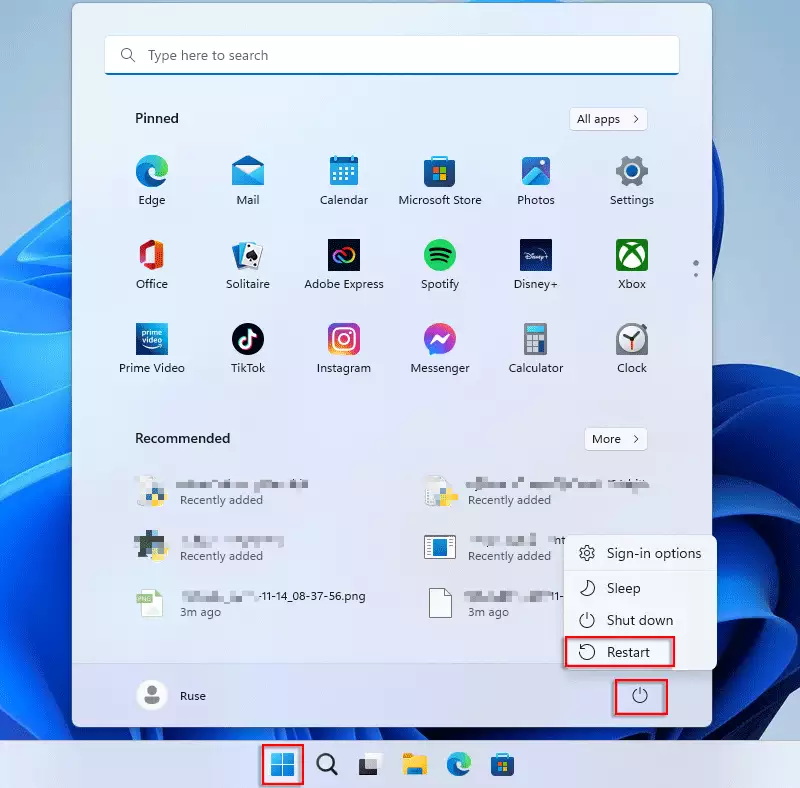Open the Spotify pinned app
Screen dimensions: 800x788
click(439, 256)
